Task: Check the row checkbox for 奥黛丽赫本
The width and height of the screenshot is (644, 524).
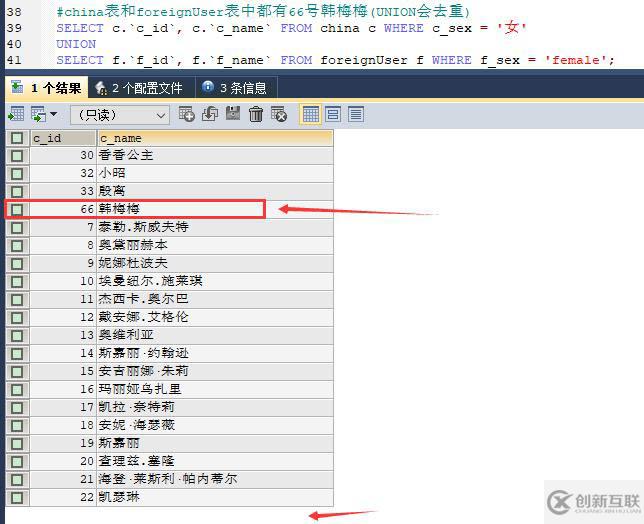Action: 17,246
